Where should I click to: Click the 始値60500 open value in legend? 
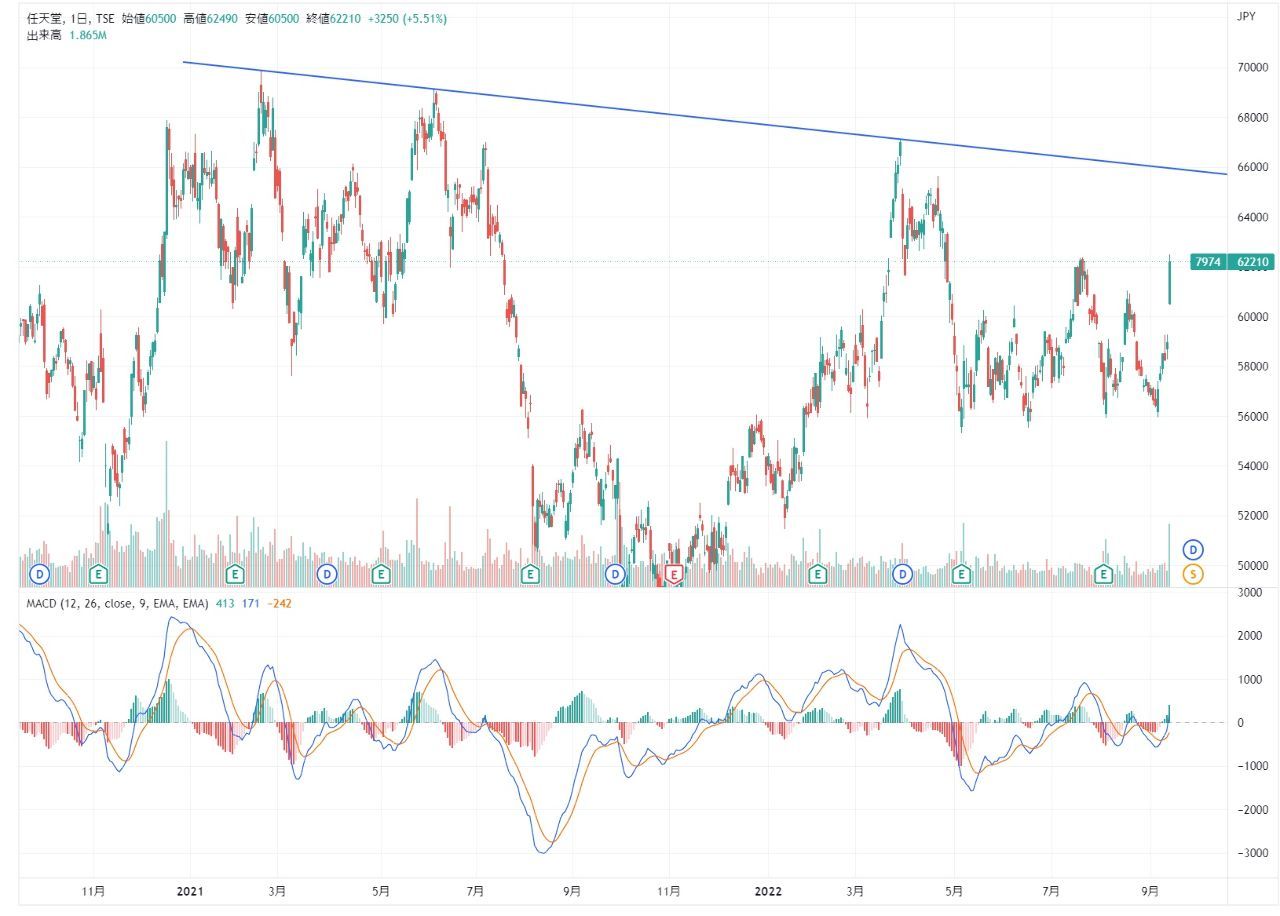pos(148,19)
